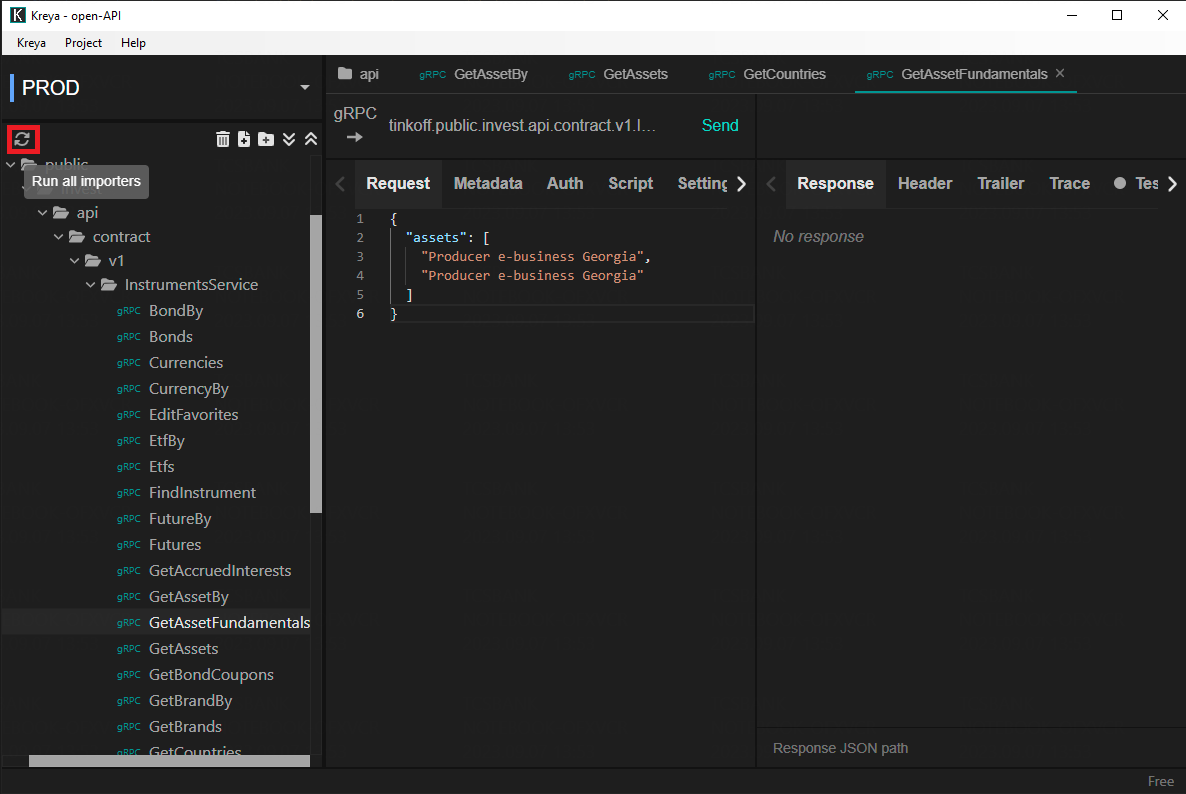Select FindInstrument in the tree
The image size is (1186, 794).
(x=202, y=493)
